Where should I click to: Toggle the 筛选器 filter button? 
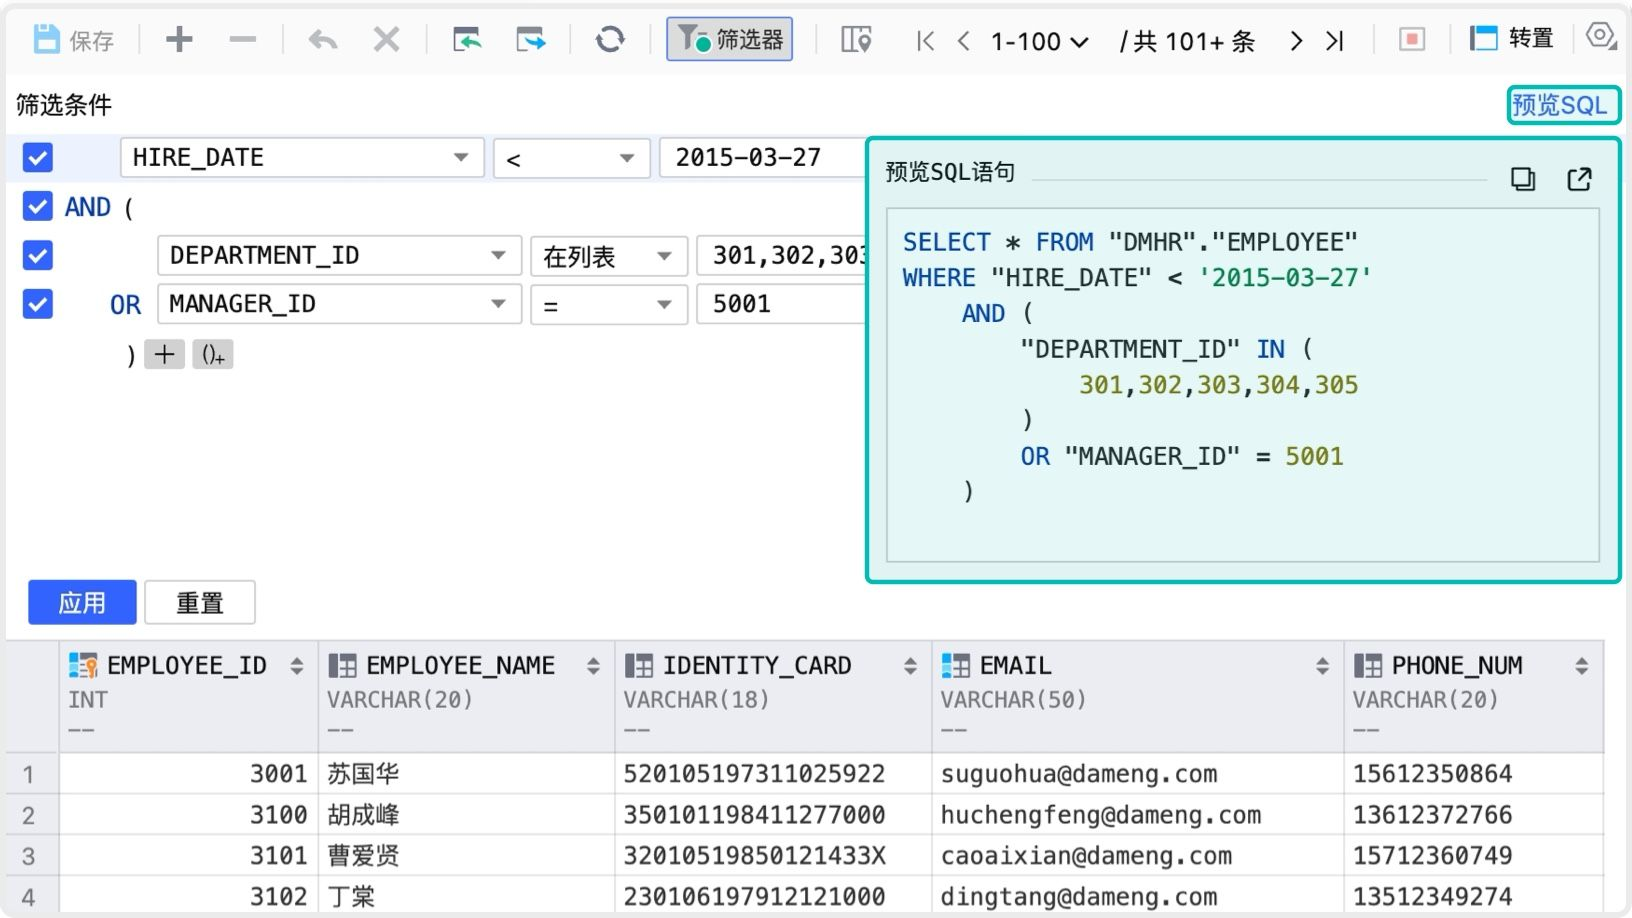tap(730, 40)
